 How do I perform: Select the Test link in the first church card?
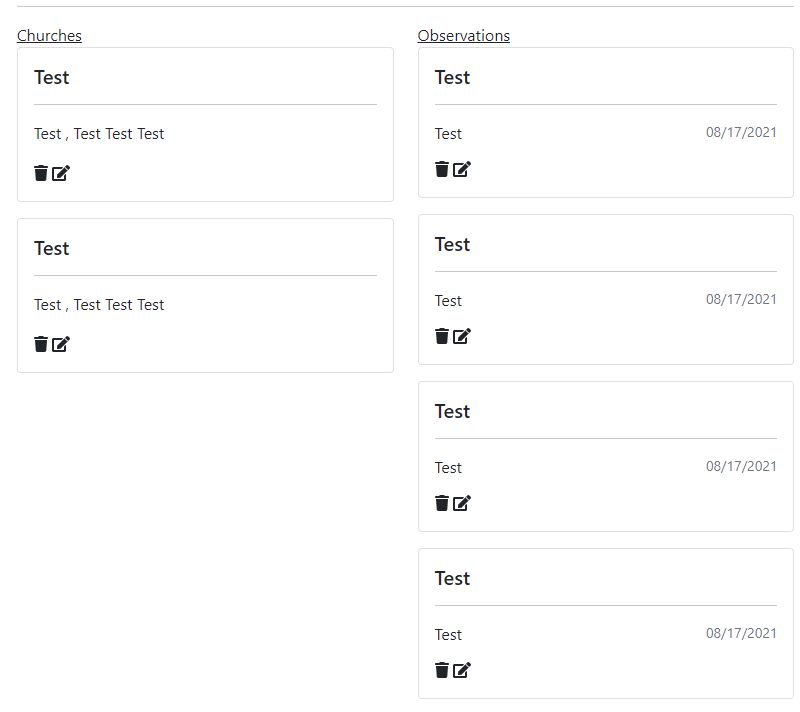[44, 133]
